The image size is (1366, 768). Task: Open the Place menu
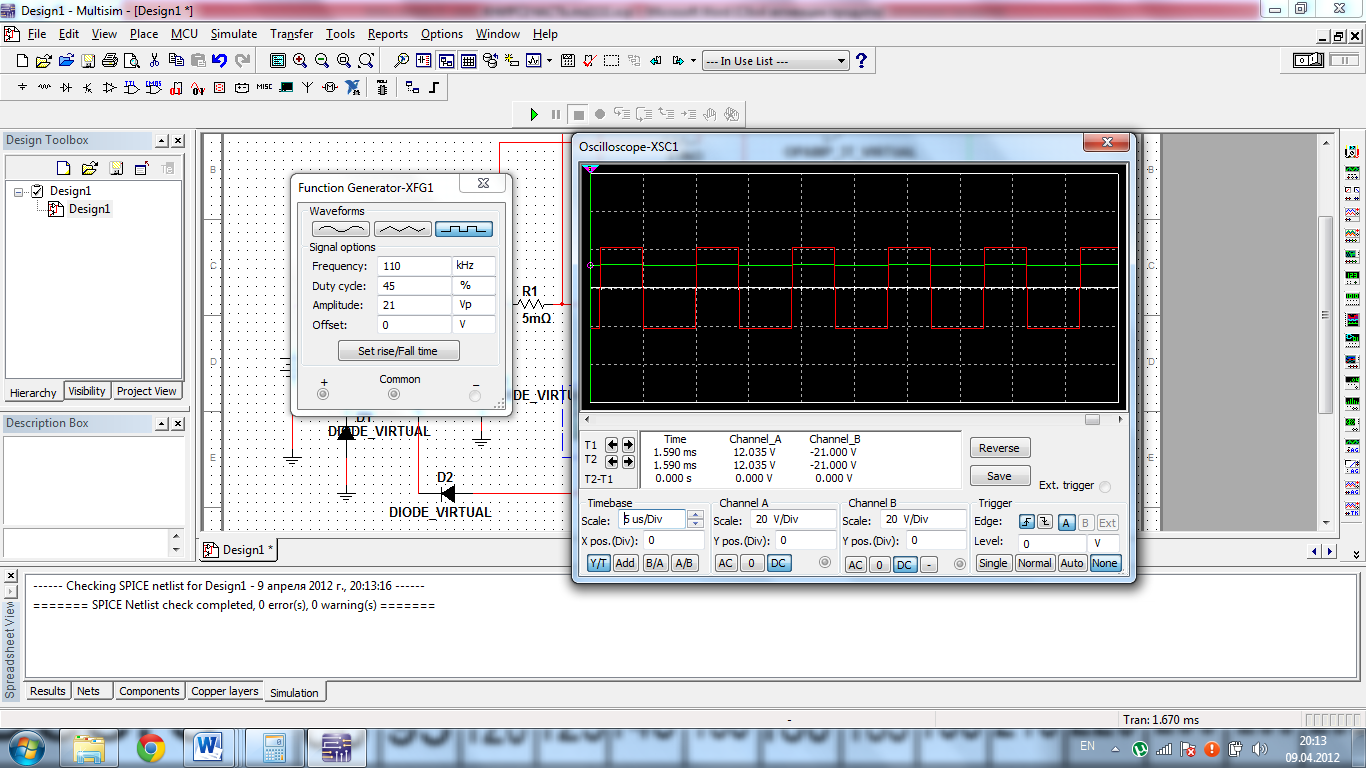click(144, 34)
